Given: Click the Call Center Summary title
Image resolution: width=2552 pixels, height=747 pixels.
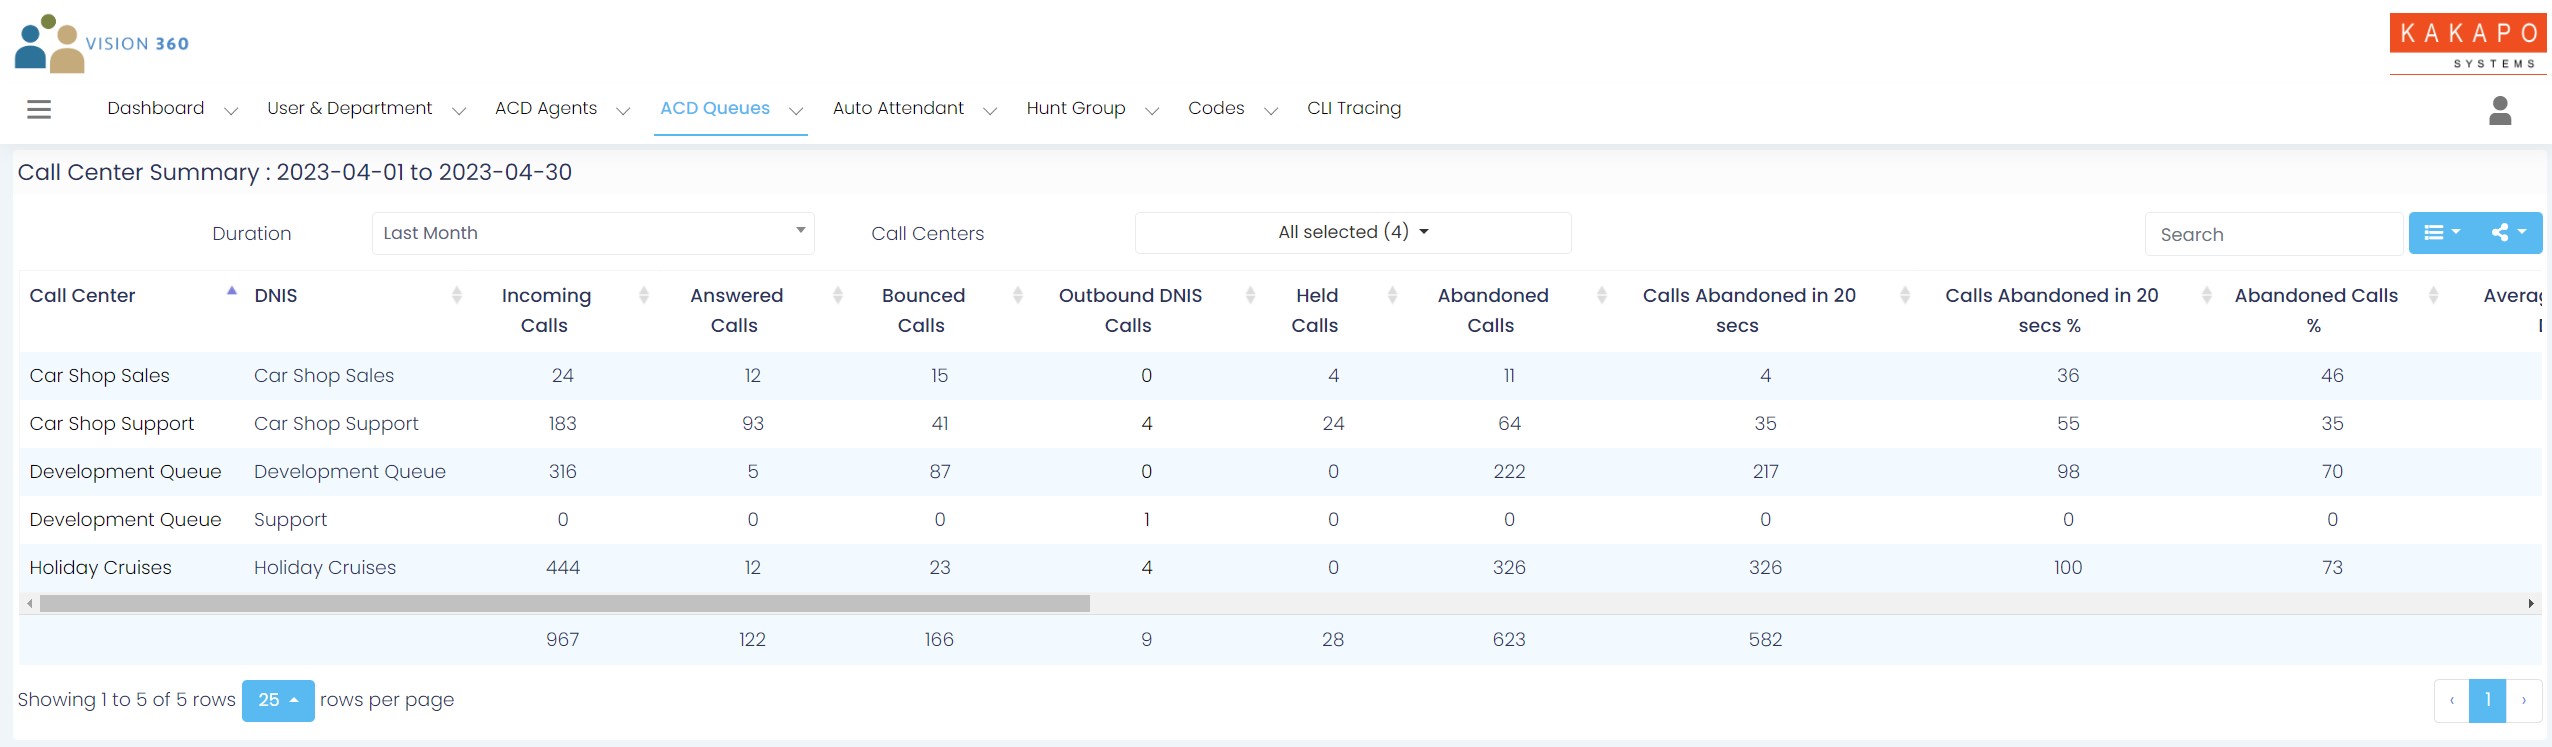Looking at the screenshot, I should pos(295,172).
